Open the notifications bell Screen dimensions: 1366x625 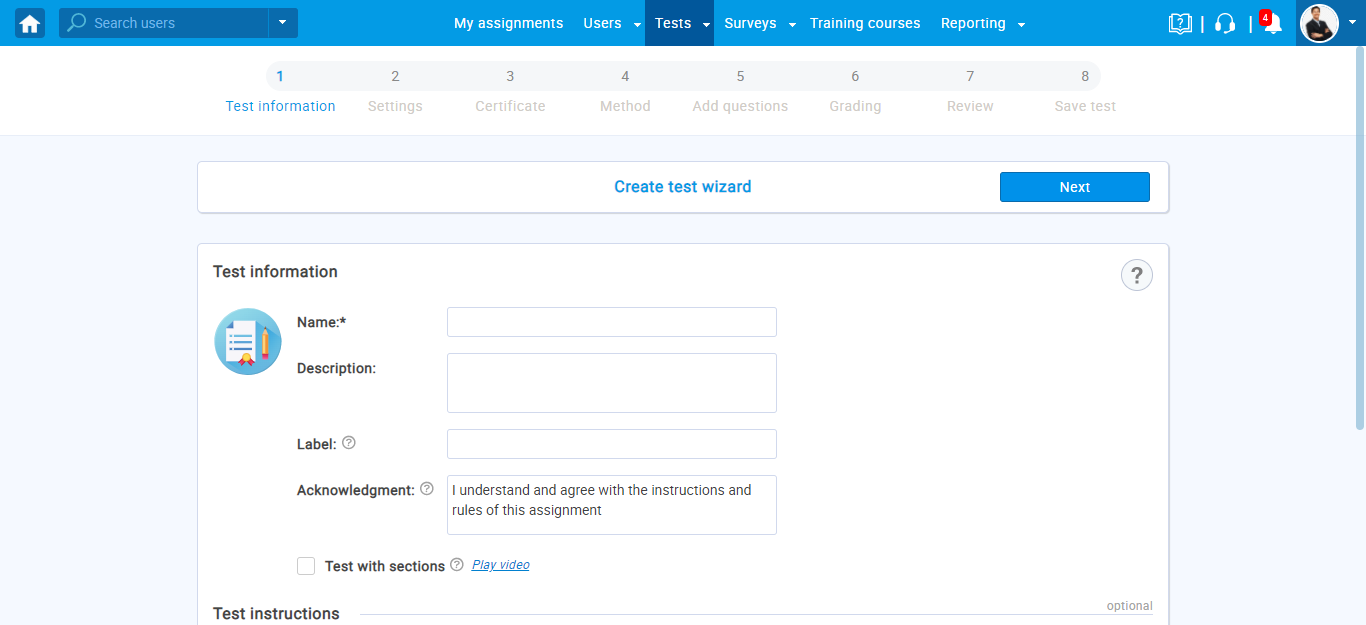point(1272,24)
